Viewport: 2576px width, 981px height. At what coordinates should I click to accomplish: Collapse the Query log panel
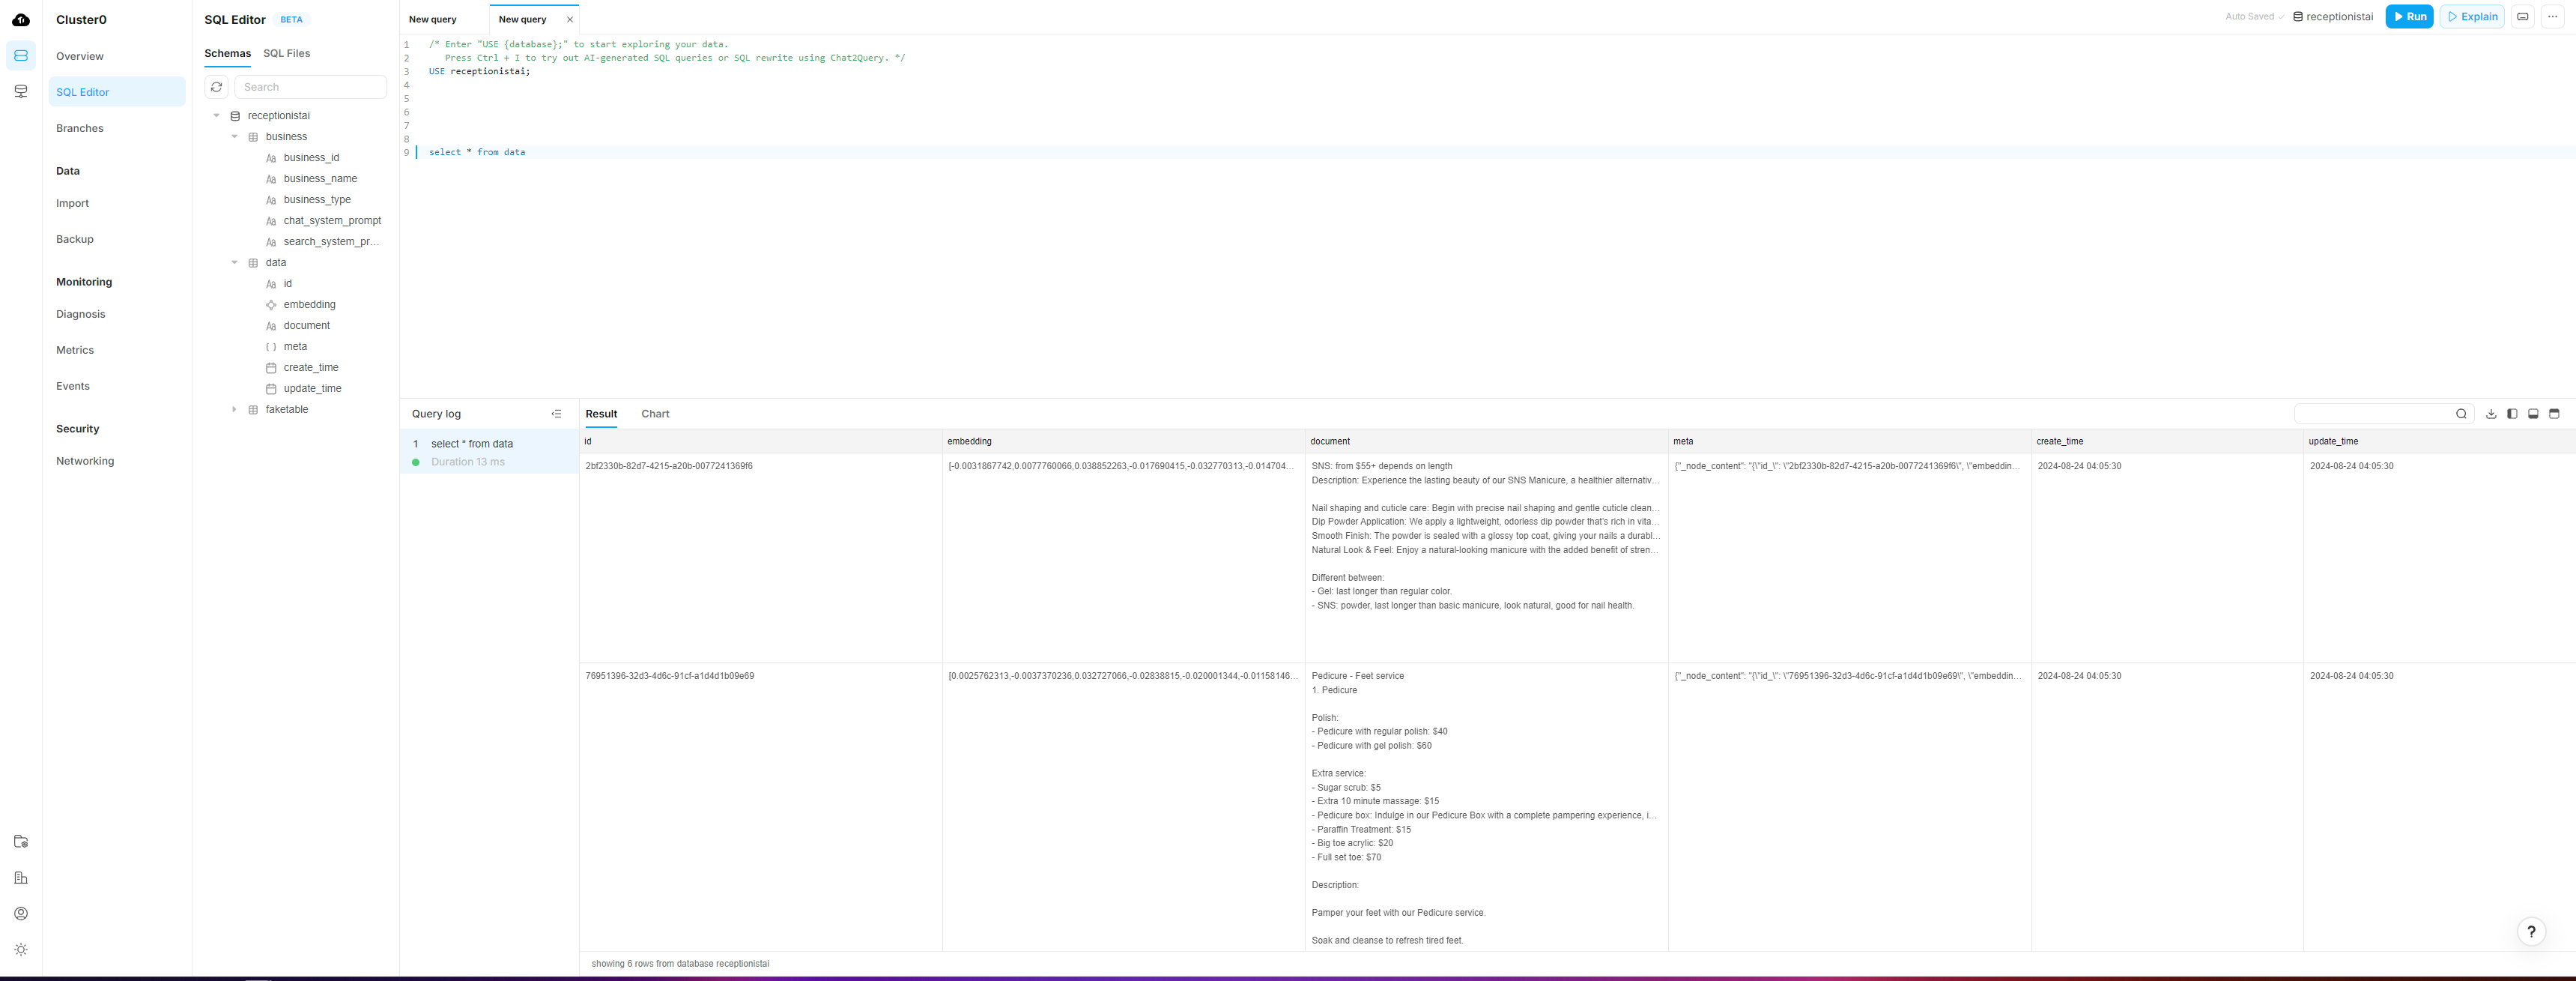coord(556,414)
